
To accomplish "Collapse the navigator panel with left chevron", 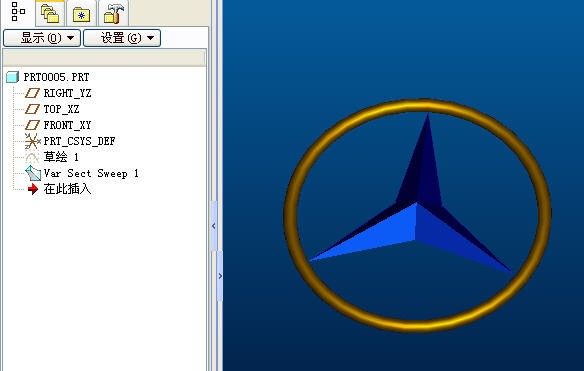I will coord(214,226).
